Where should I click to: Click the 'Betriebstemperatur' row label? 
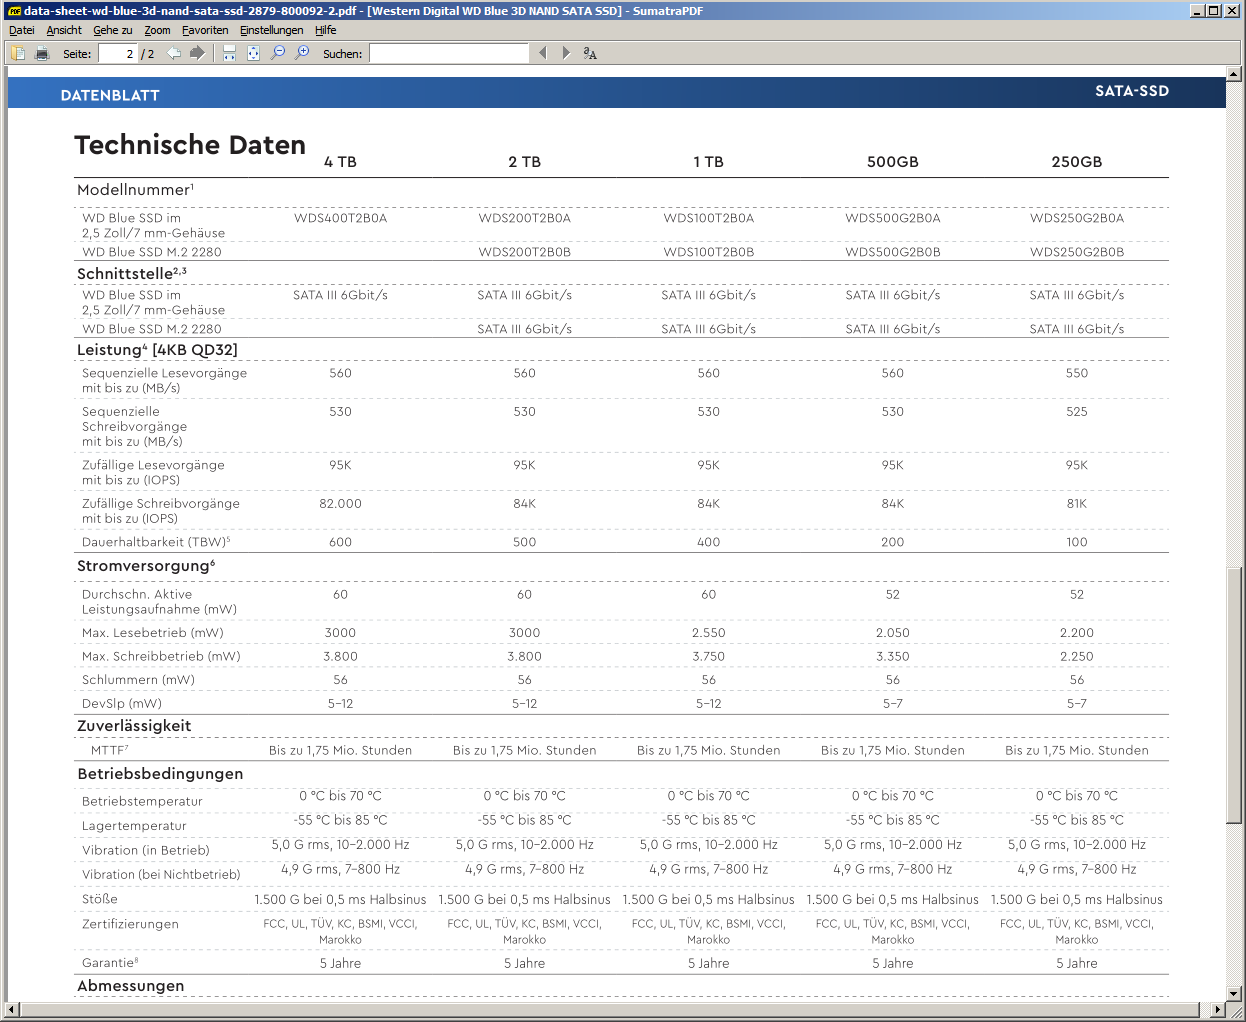(x=142, y=802)
